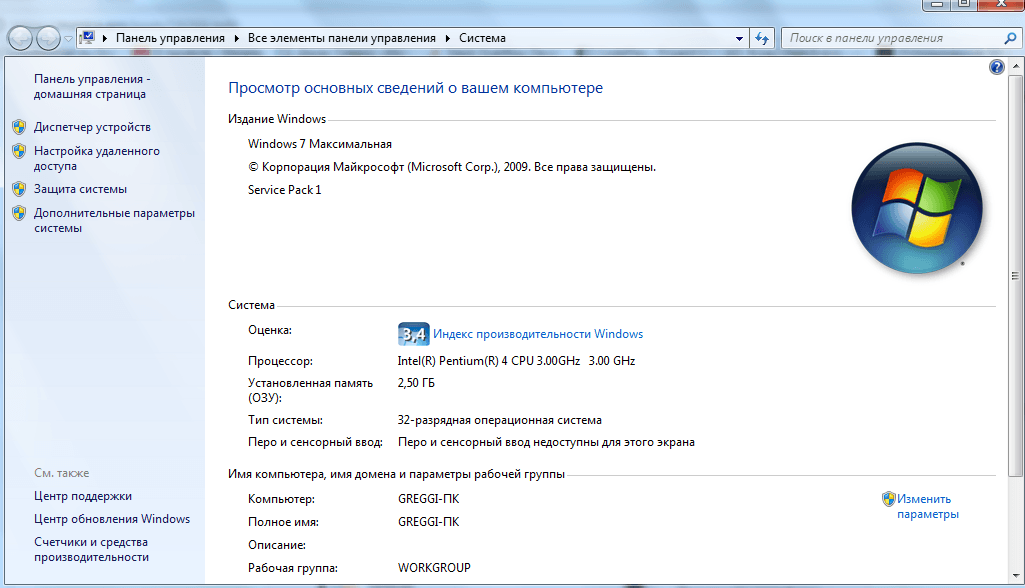Viewport: 1025px width, 588px height.
Task: Open Центр поддержки link
Action: tap(83, 496)
